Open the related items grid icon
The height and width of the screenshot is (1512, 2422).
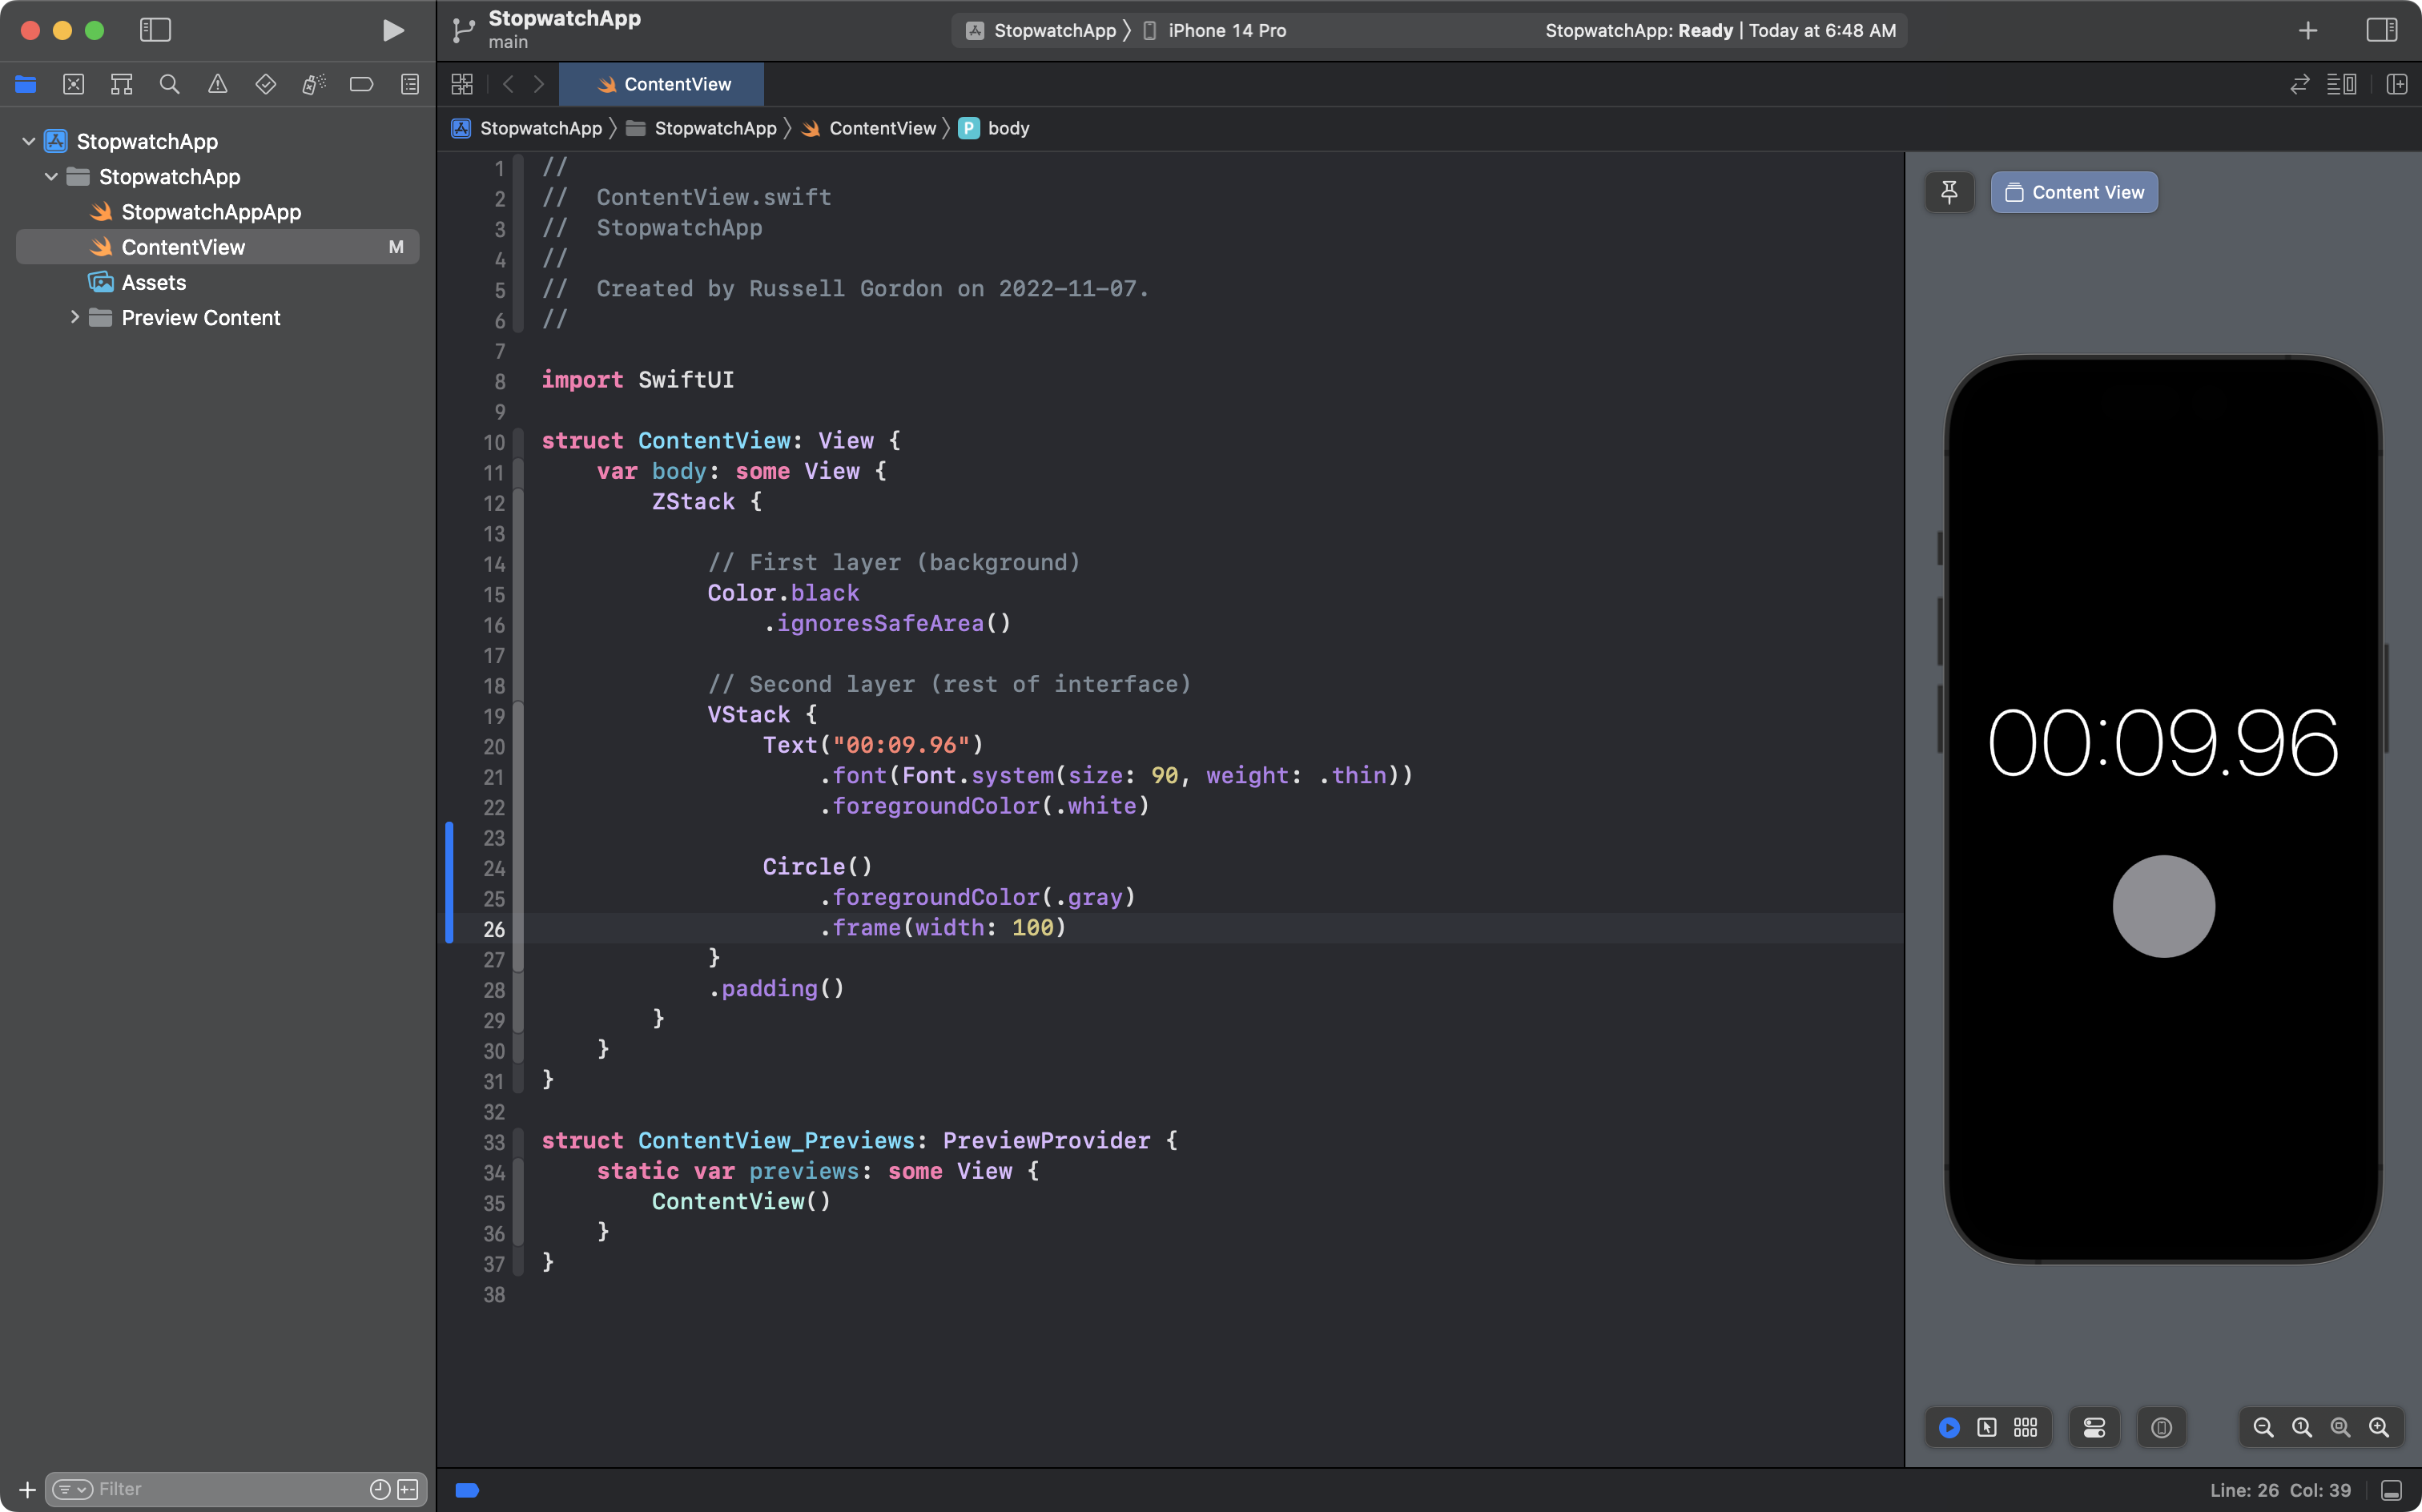pos(461,84)
